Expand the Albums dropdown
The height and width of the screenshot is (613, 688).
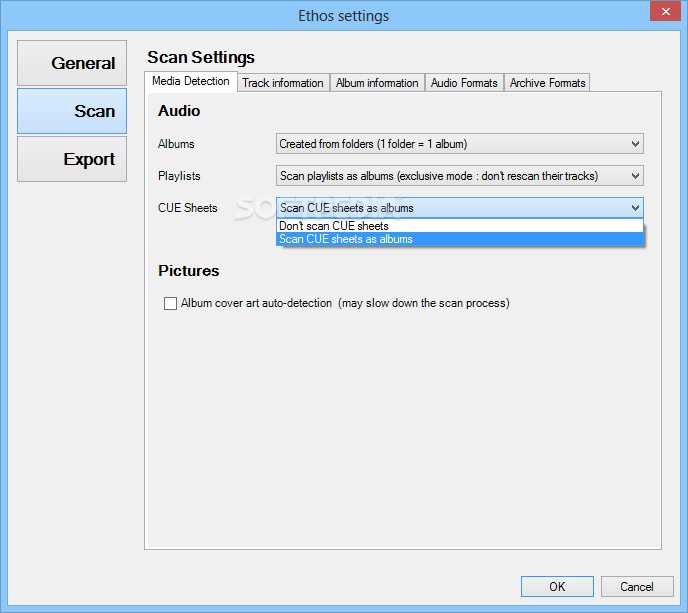pos(460,144)
